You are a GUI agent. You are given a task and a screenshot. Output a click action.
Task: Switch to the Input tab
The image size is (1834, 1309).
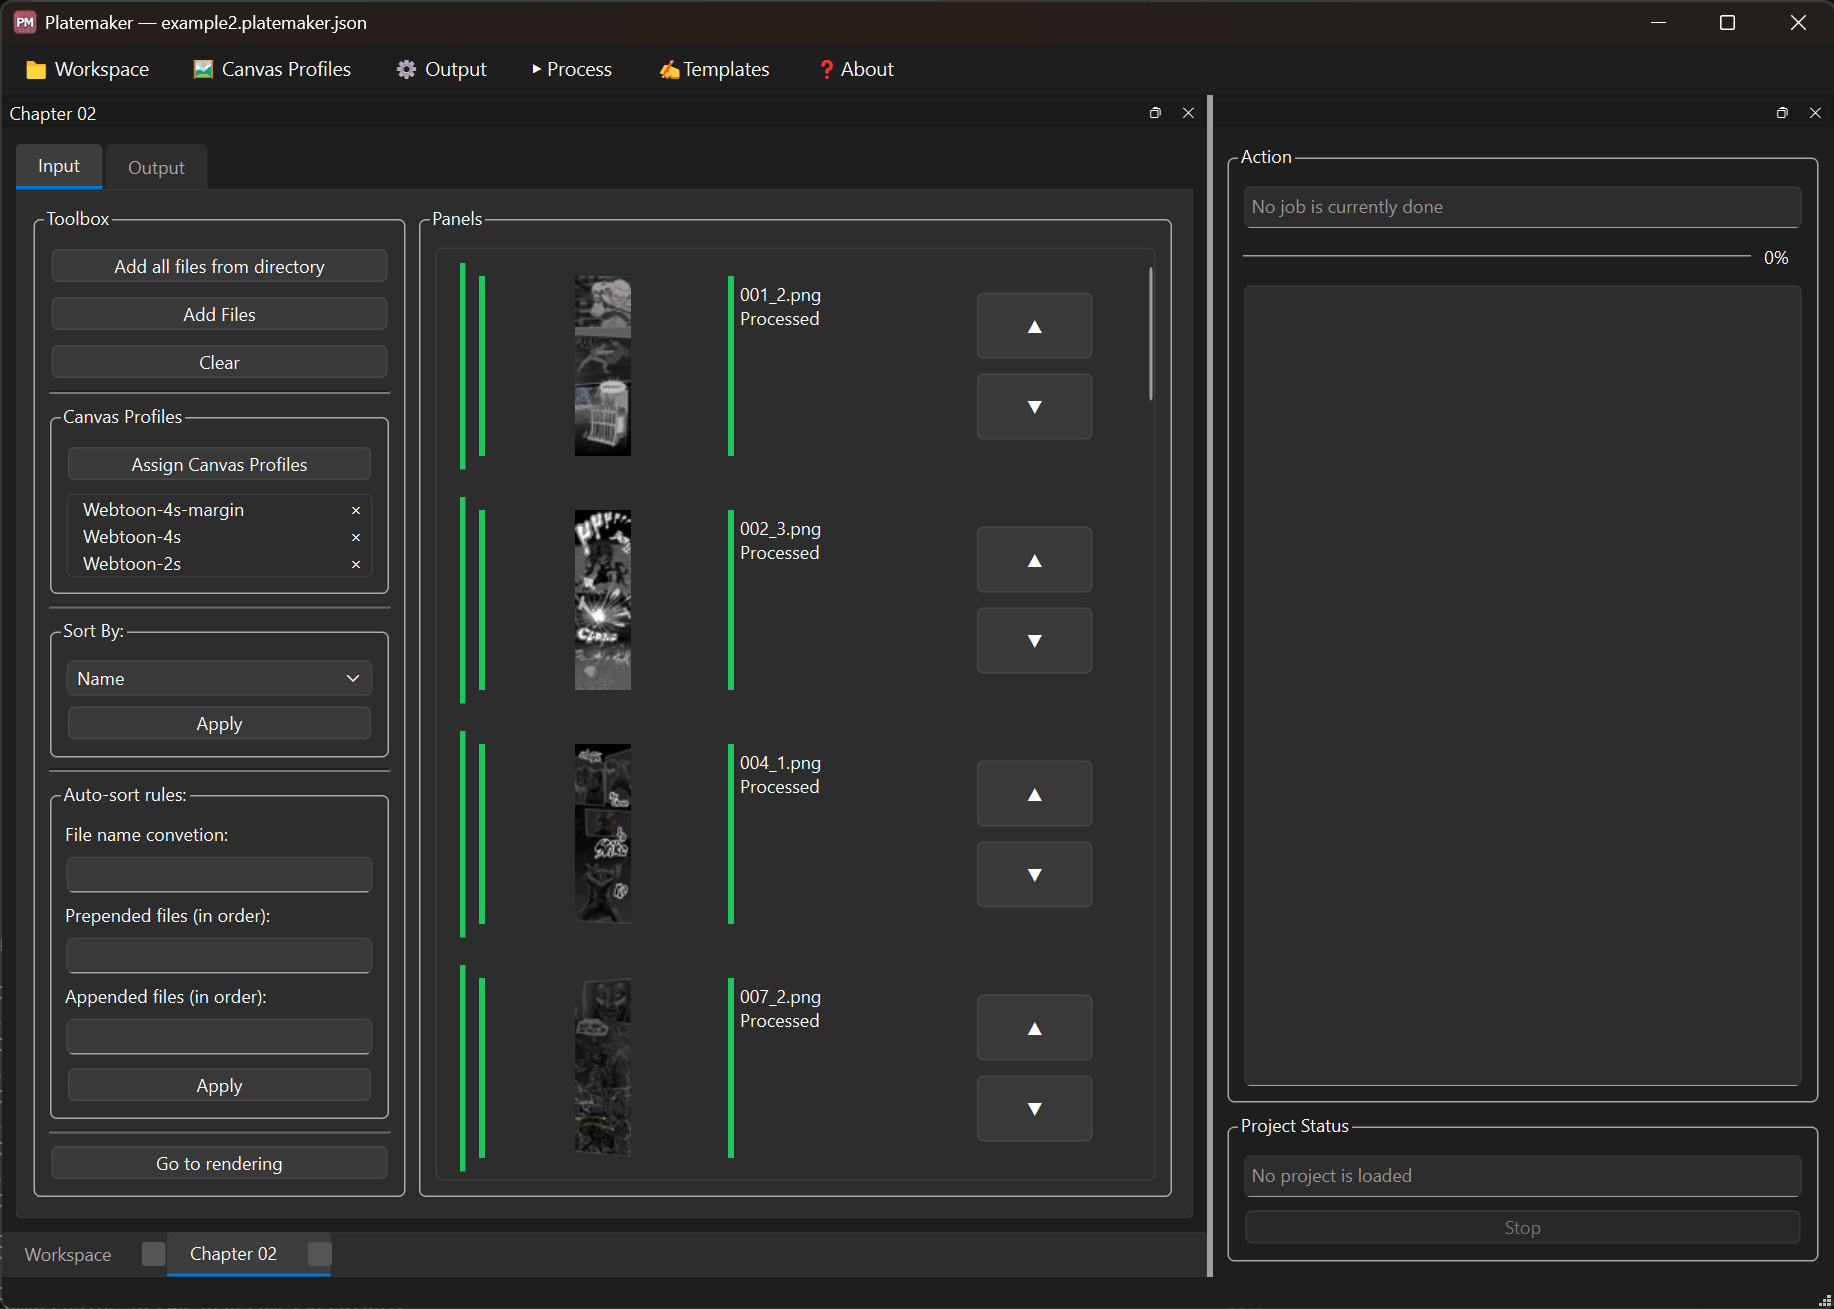(59, 166)
